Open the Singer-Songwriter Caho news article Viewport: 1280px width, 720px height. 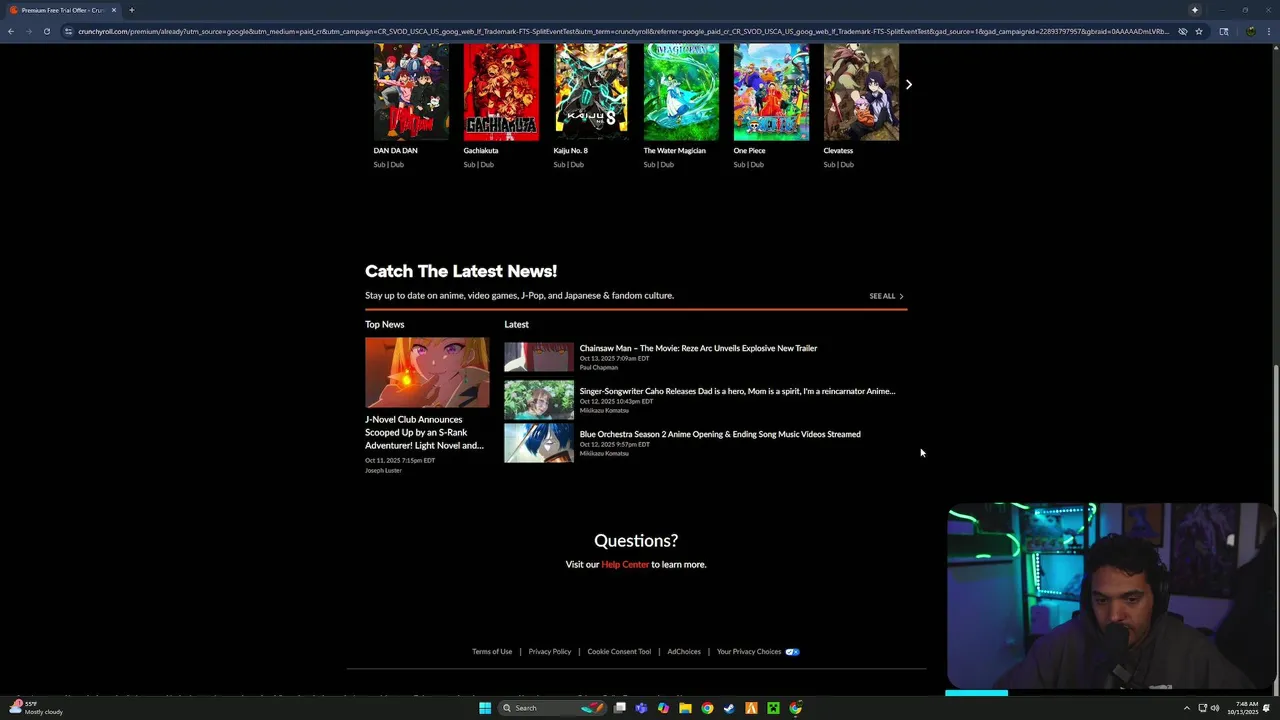[x=737, y=391]
